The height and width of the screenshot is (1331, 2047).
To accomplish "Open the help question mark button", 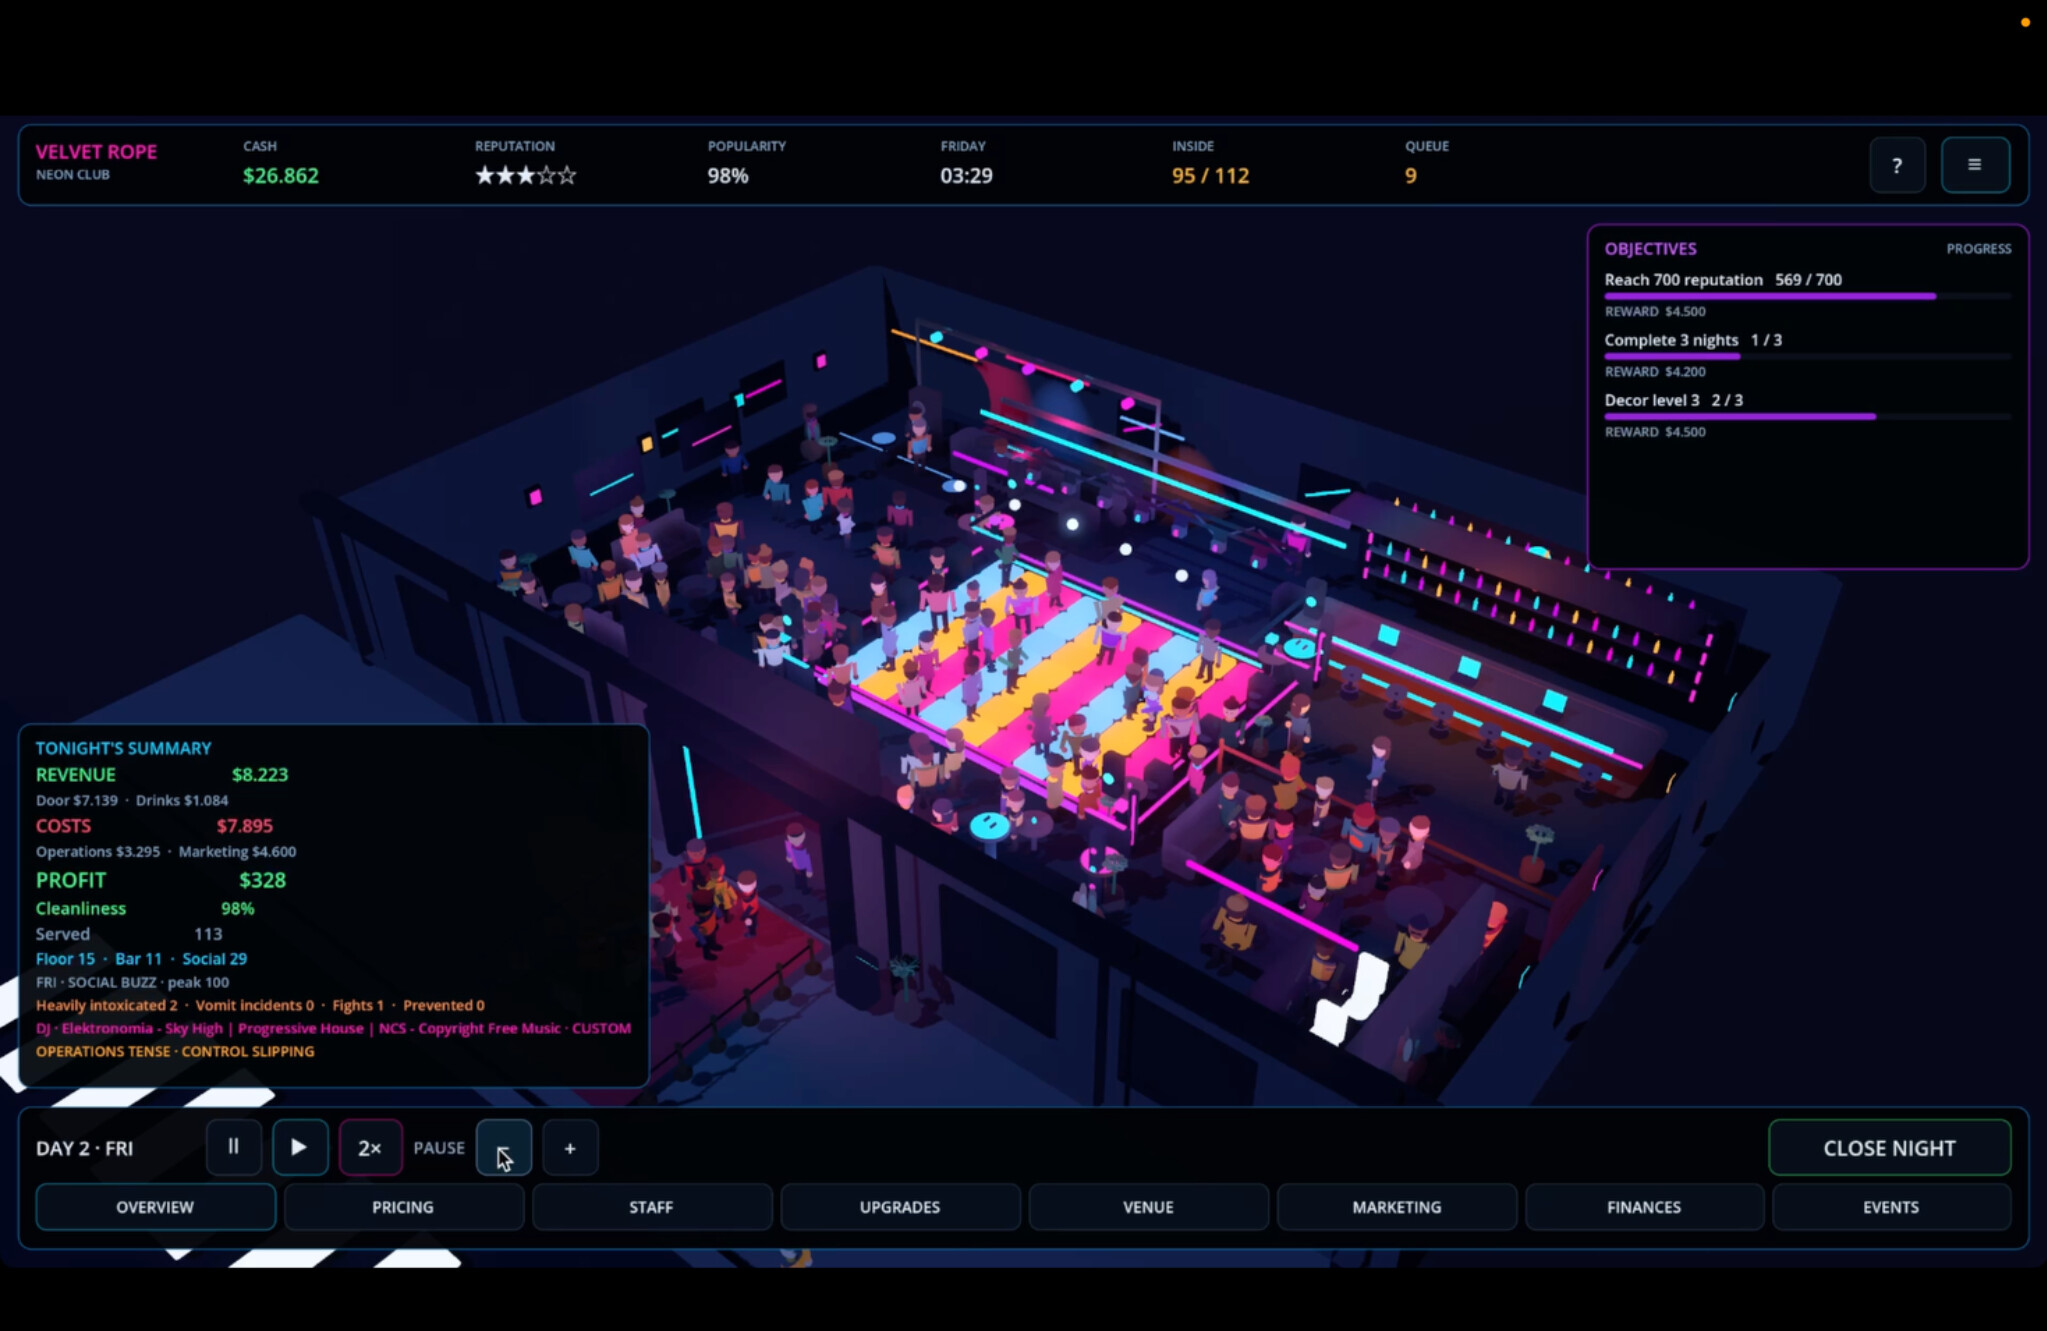I will click(x=1897, y=165).
